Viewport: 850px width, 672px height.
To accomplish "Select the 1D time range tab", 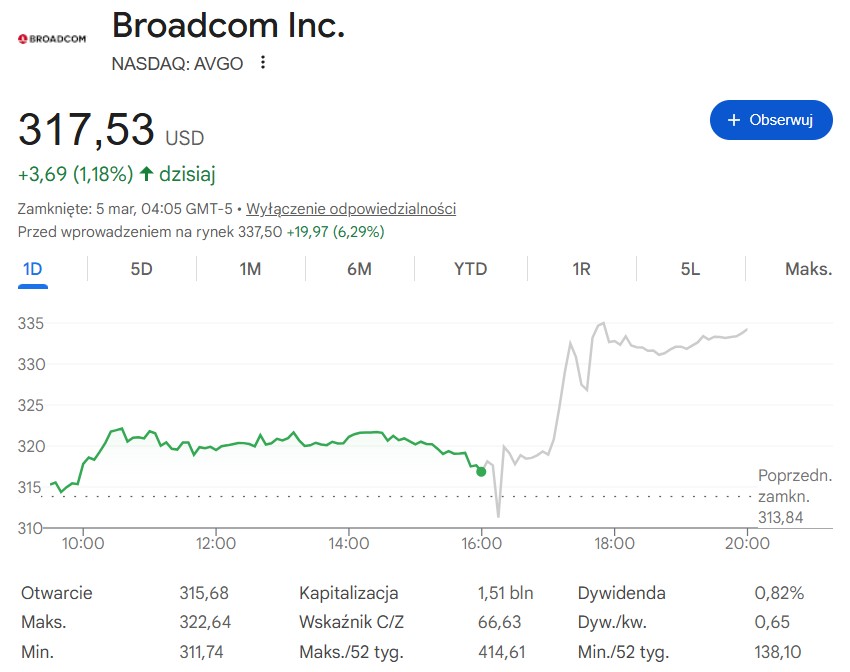I will (x=33, y=269).
